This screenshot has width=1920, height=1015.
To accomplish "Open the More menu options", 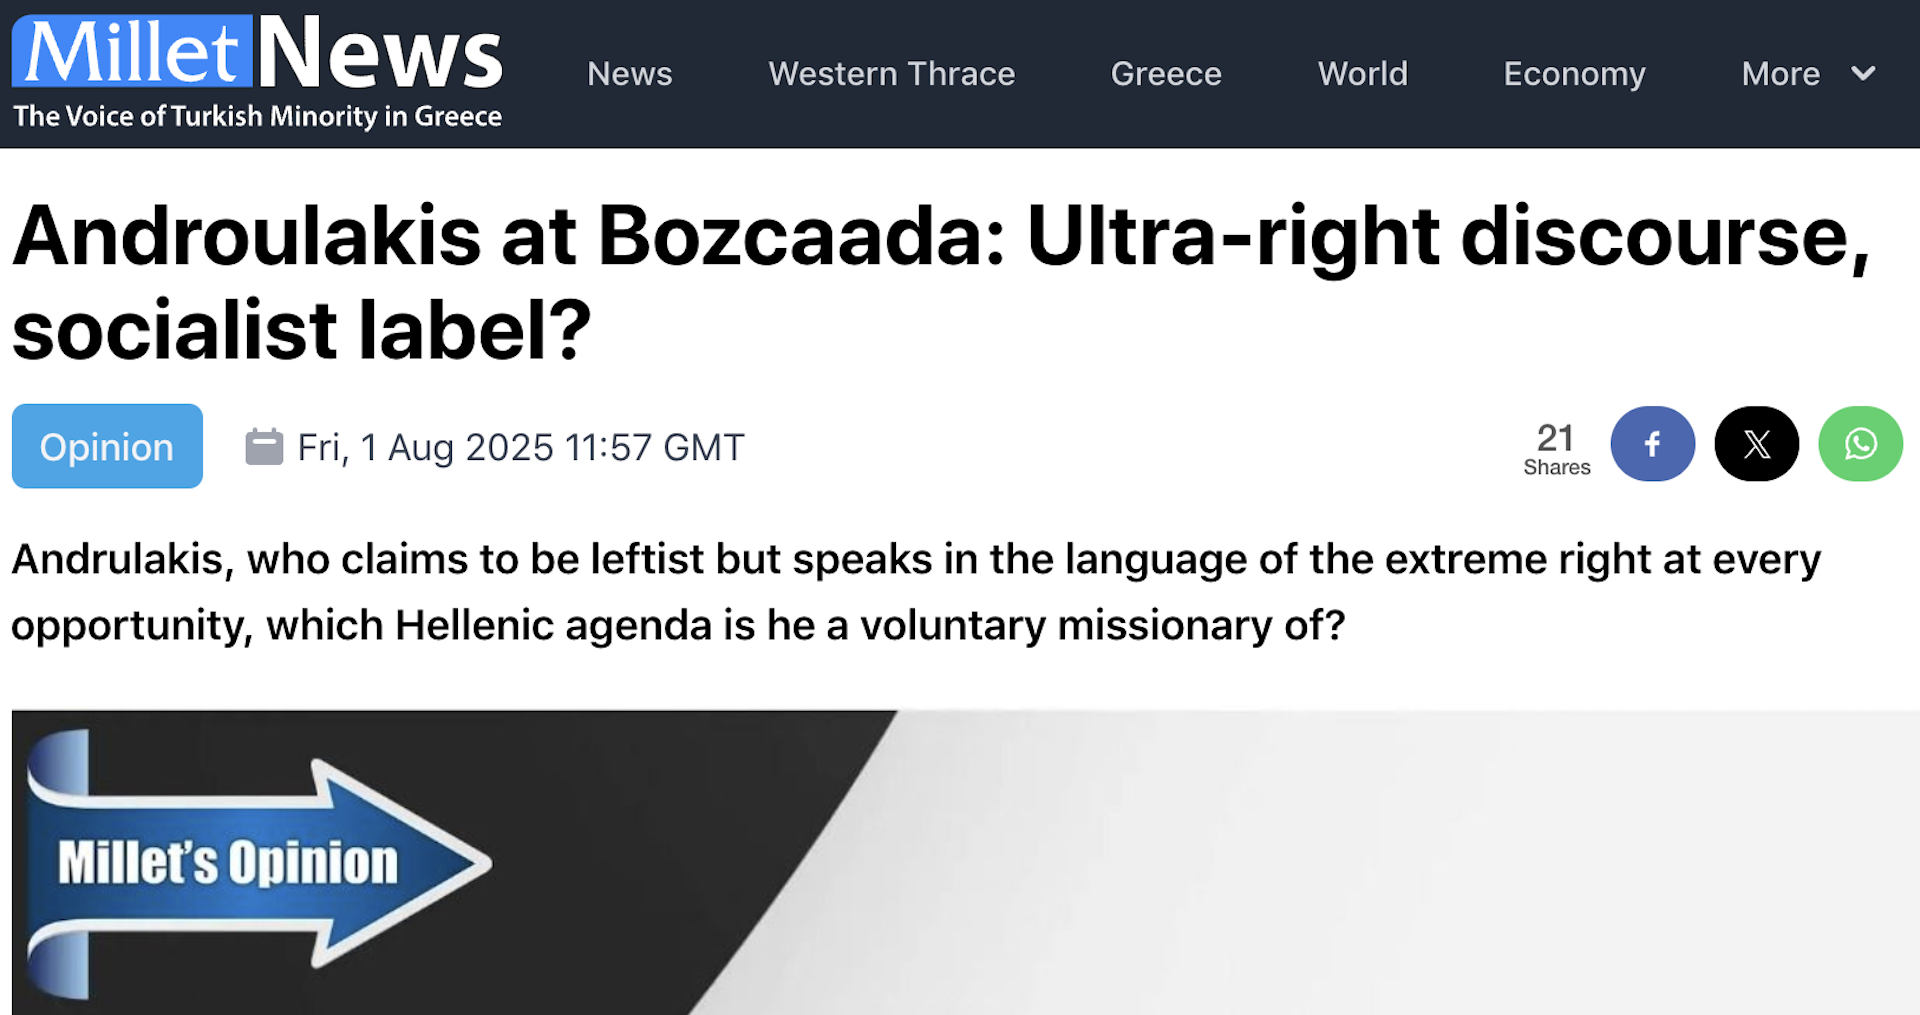I will 1780,73.
